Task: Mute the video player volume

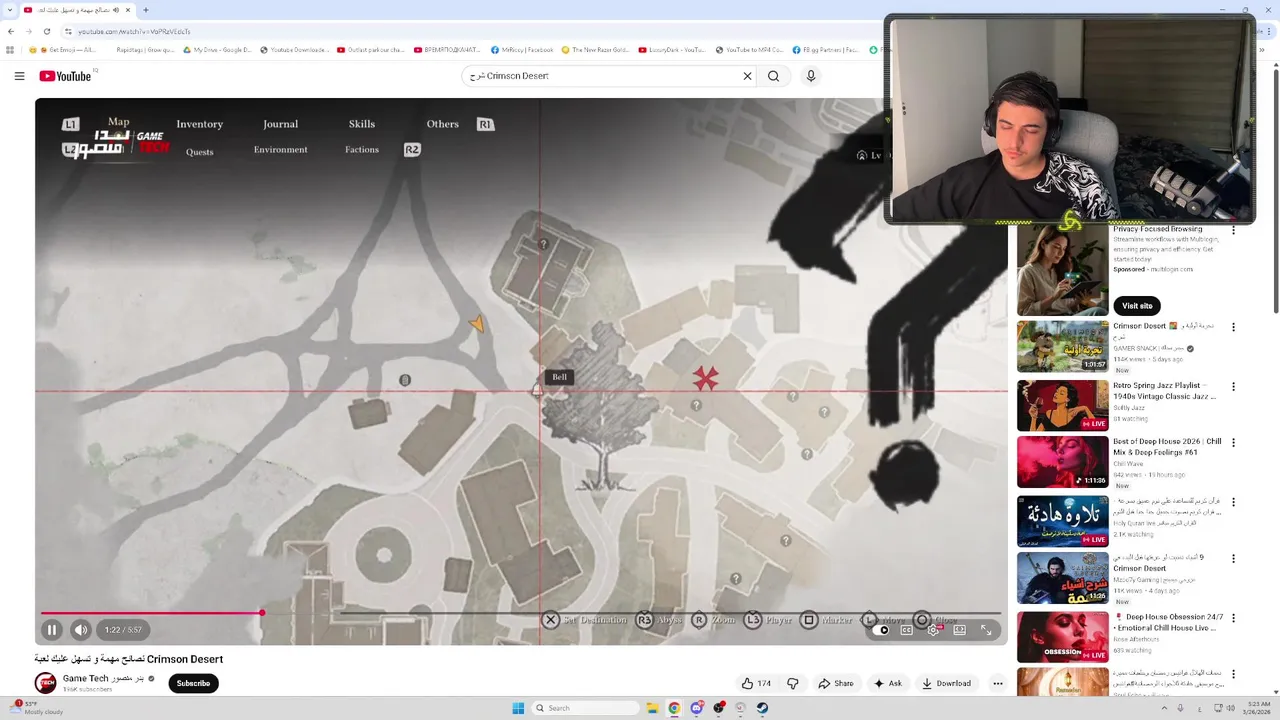Action: tap(81, 630)
